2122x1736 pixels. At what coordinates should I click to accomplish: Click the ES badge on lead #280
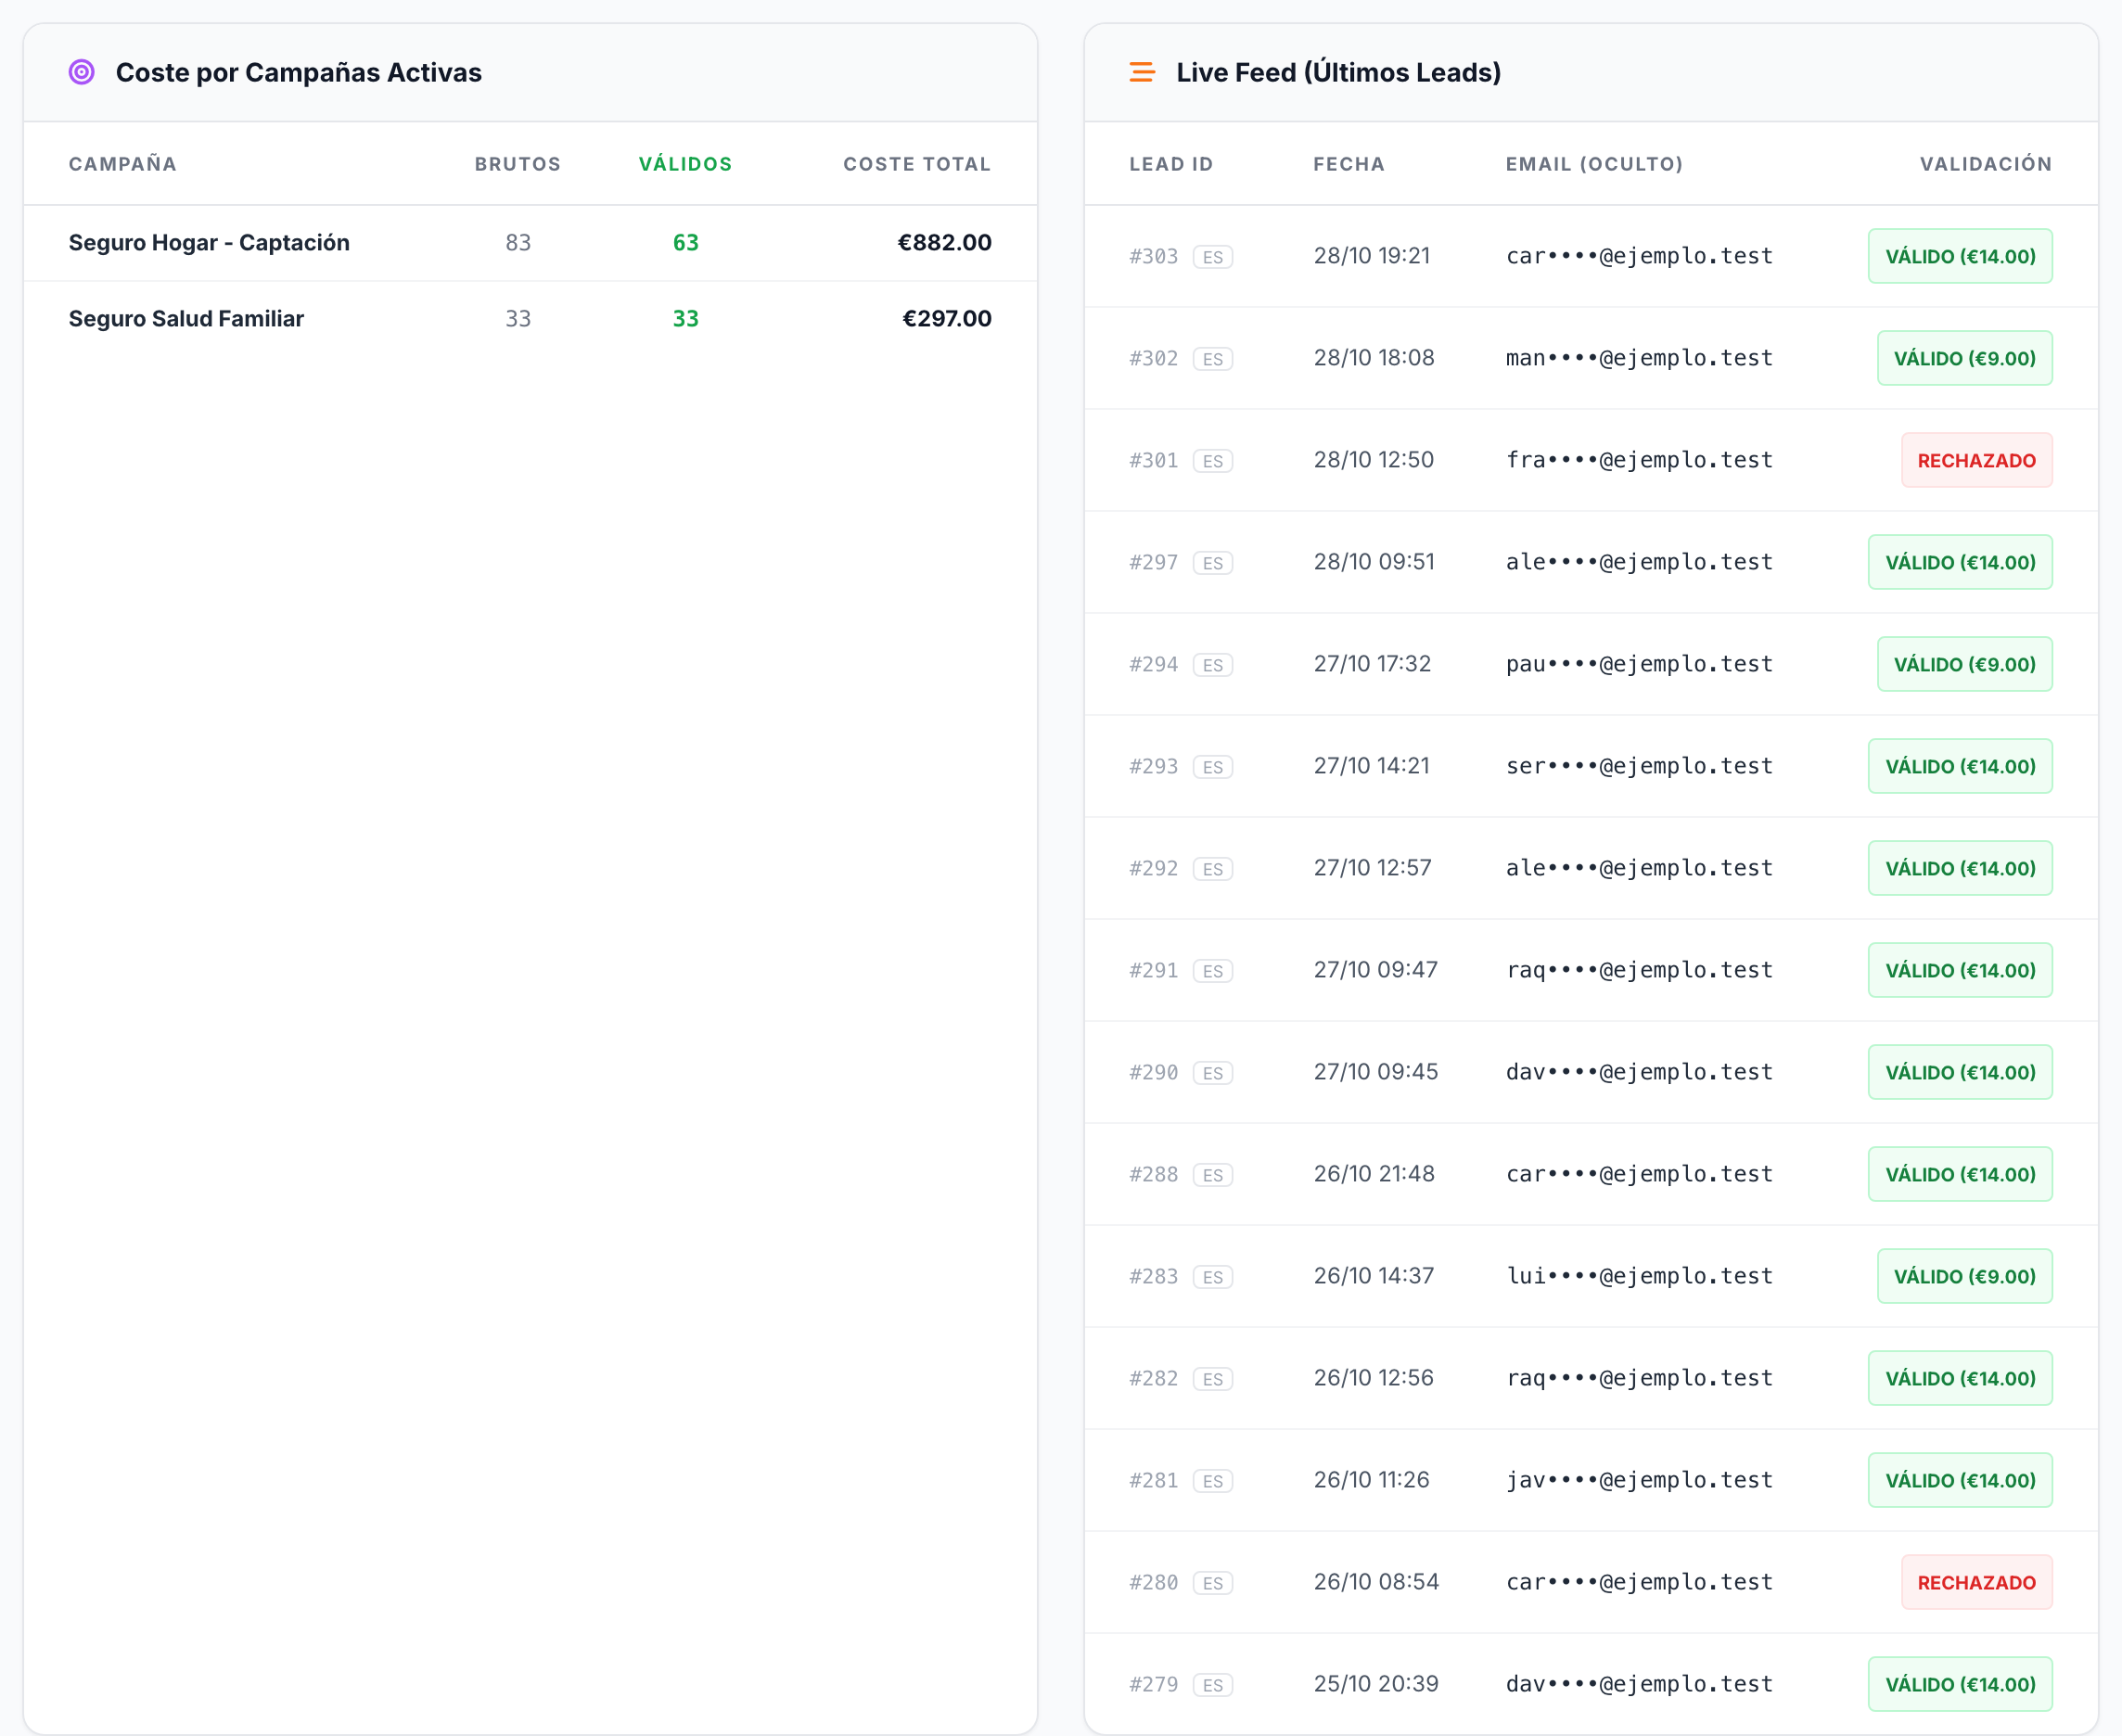pos(1213,1583)
